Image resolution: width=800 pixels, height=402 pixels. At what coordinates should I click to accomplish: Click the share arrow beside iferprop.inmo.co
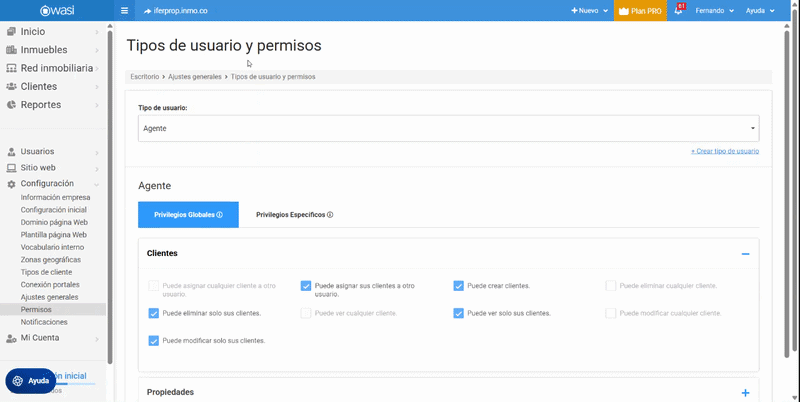[147, 11]
